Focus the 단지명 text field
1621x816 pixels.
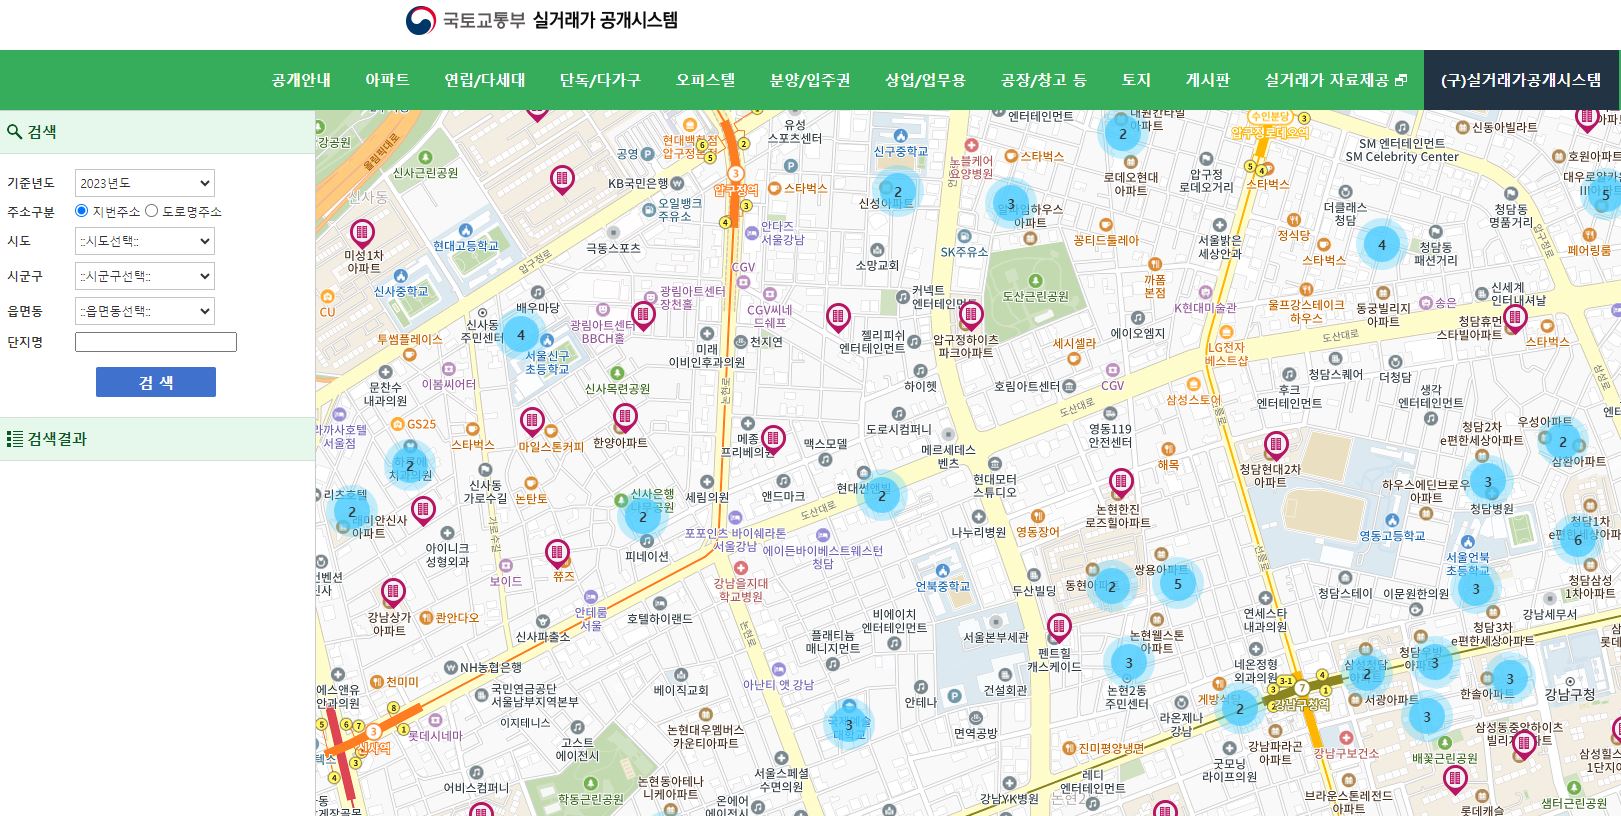156,342
